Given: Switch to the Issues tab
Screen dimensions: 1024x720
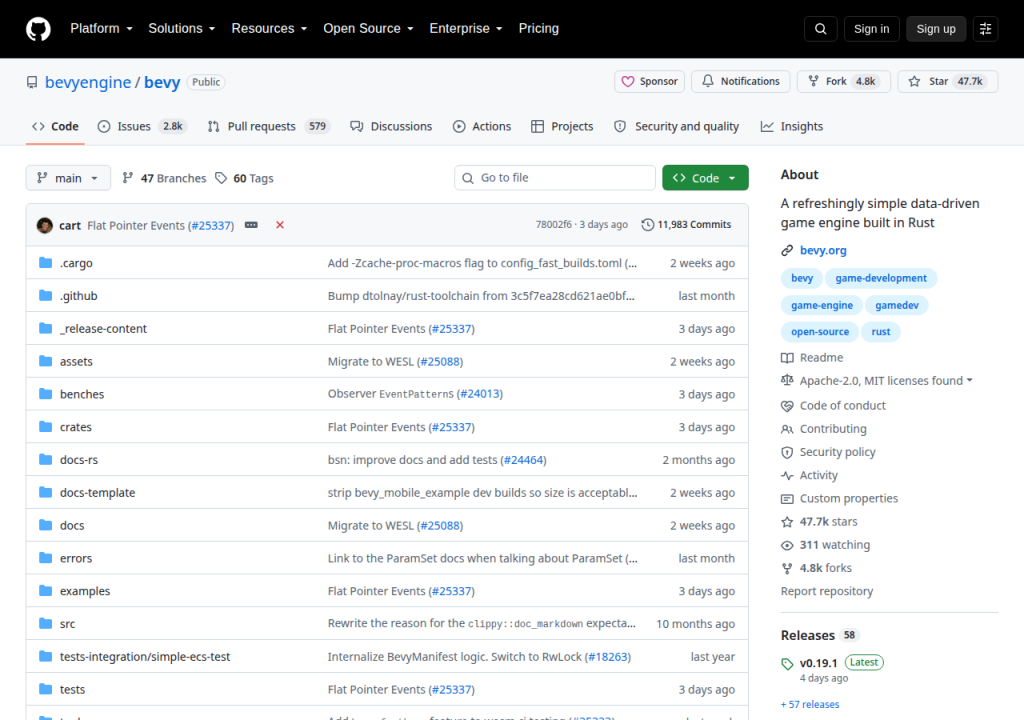Looking at the screenshot, I should (142, 126).
